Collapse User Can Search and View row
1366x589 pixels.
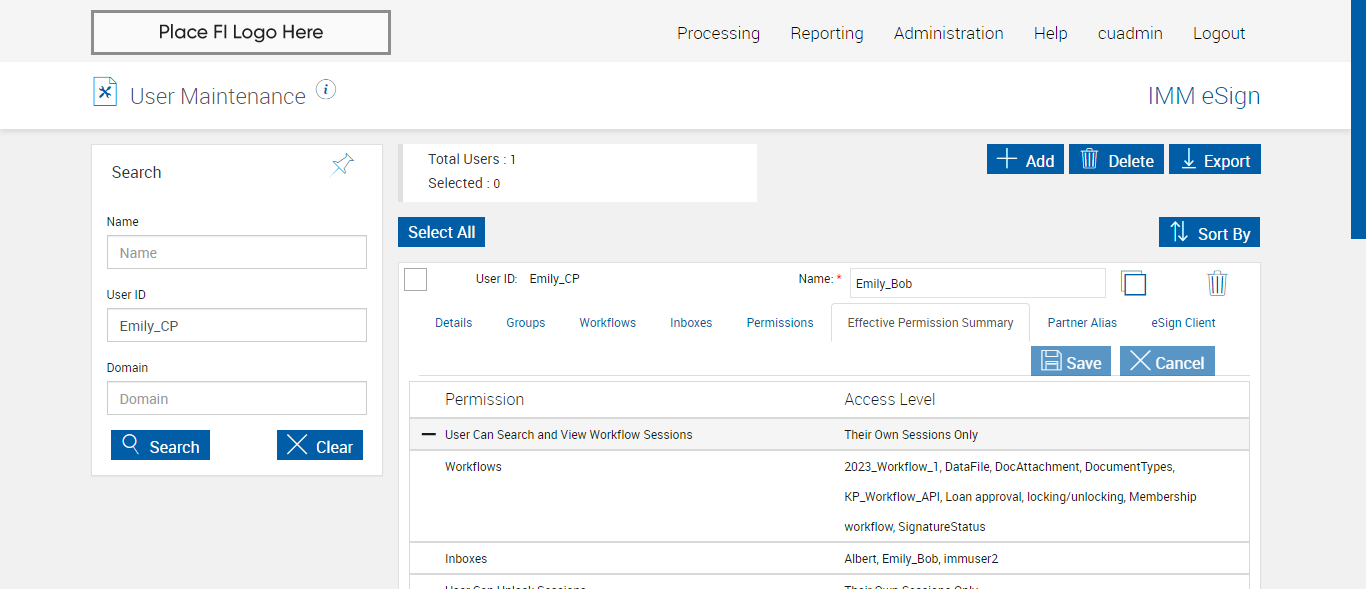pyautogui.click(x=429, y=434)
